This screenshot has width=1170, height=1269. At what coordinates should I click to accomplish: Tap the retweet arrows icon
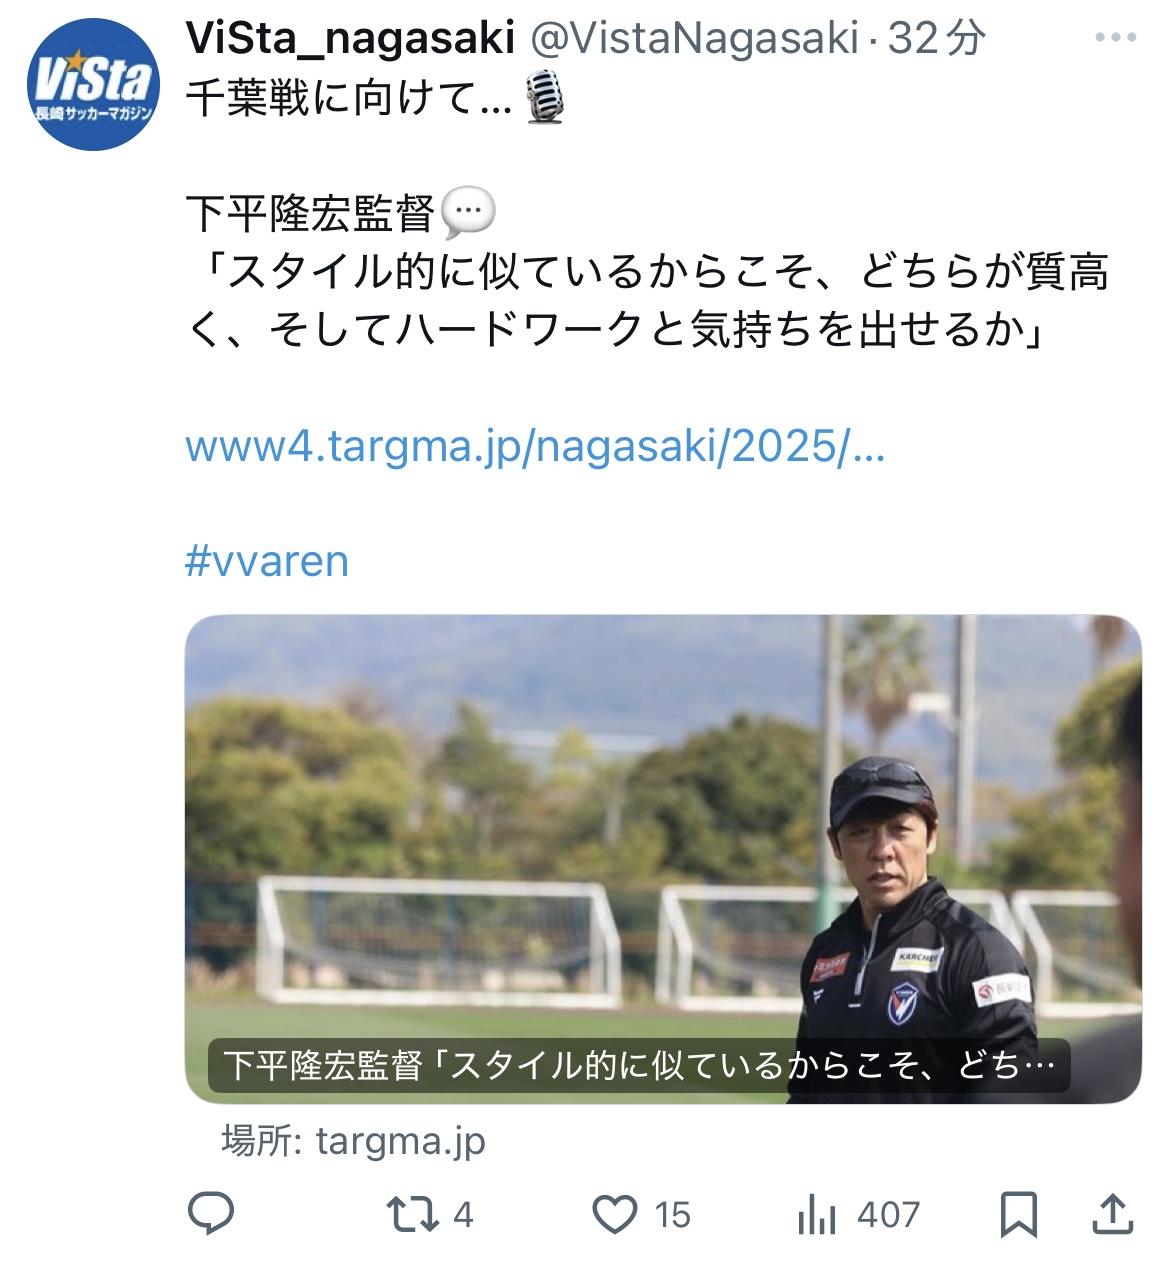tap(412, 1215)
